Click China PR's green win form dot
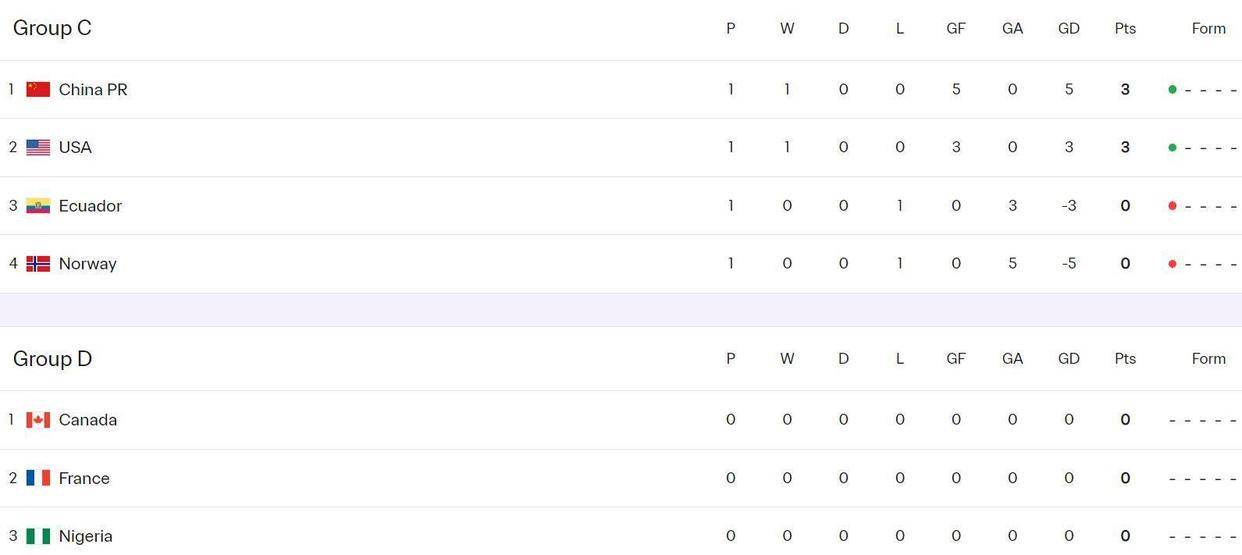Image resolution: width=1242 pixels, height=555 pixels. pyautogui.click(x=1172, y=89)
